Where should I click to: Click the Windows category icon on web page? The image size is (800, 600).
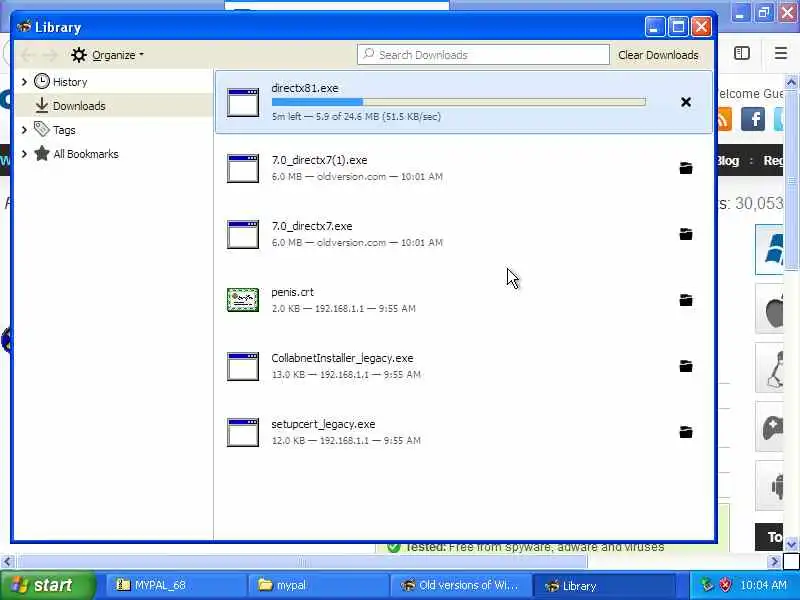click(x=769, y=249)
